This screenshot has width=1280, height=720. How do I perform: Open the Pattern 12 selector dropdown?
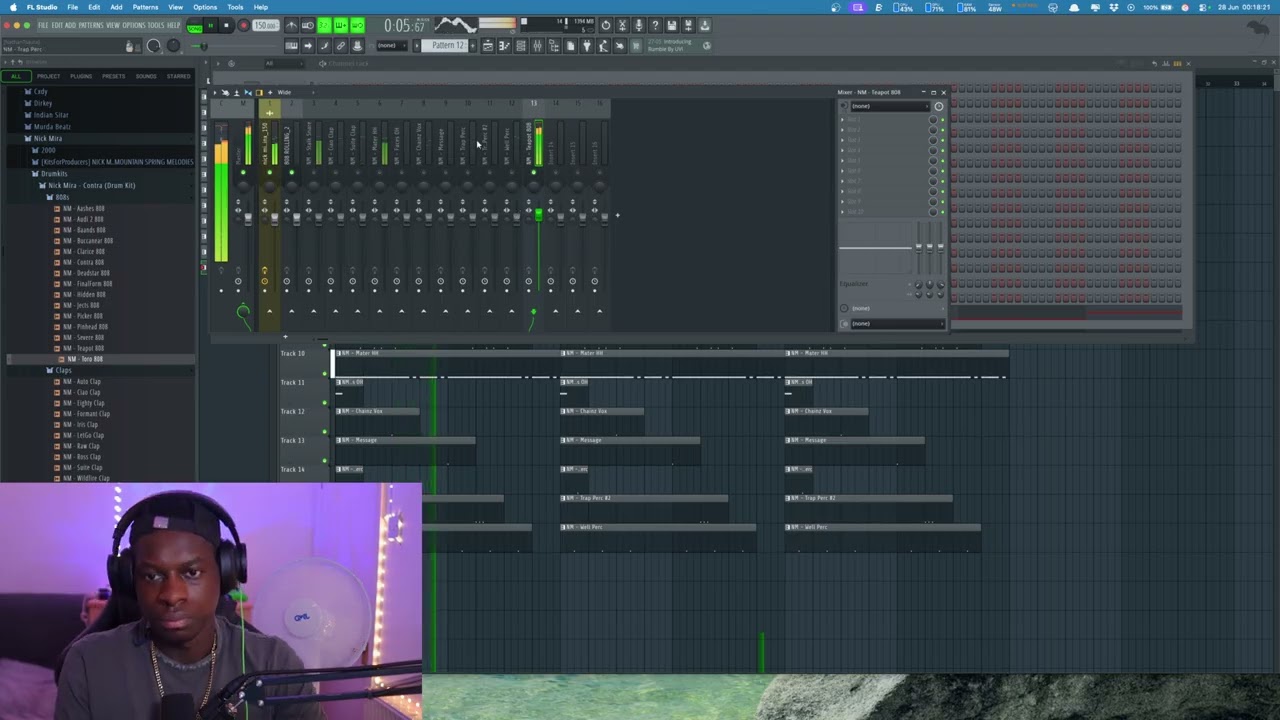pos(444,46)
